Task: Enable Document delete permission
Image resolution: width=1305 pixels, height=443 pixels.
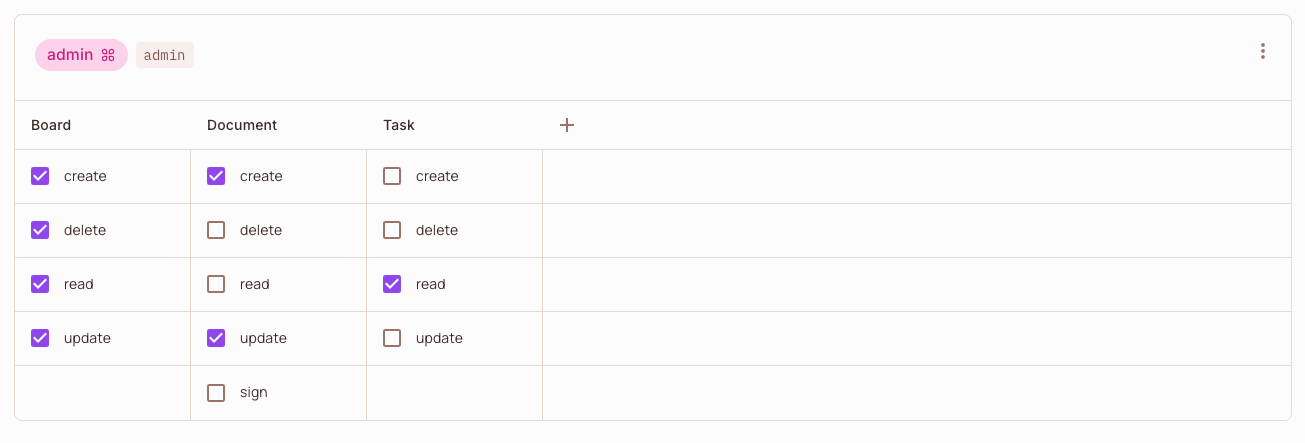Action: (216, 230)
